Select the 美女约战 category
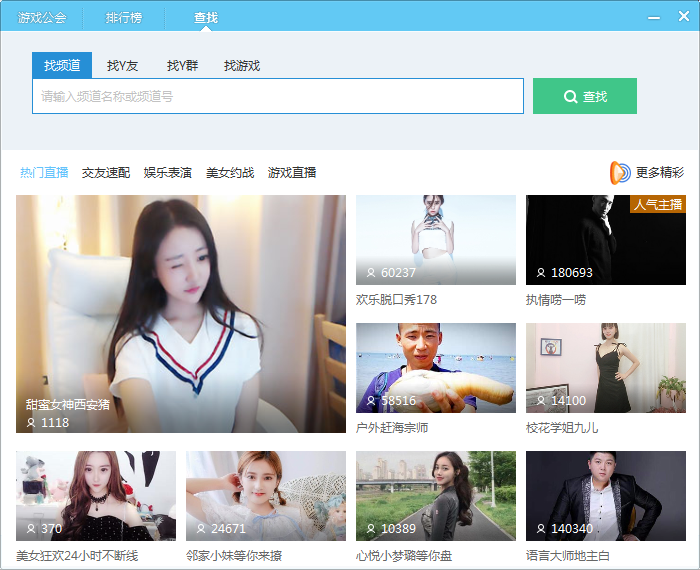The width and height of the screenshot is (700, 570). (230, 172)
